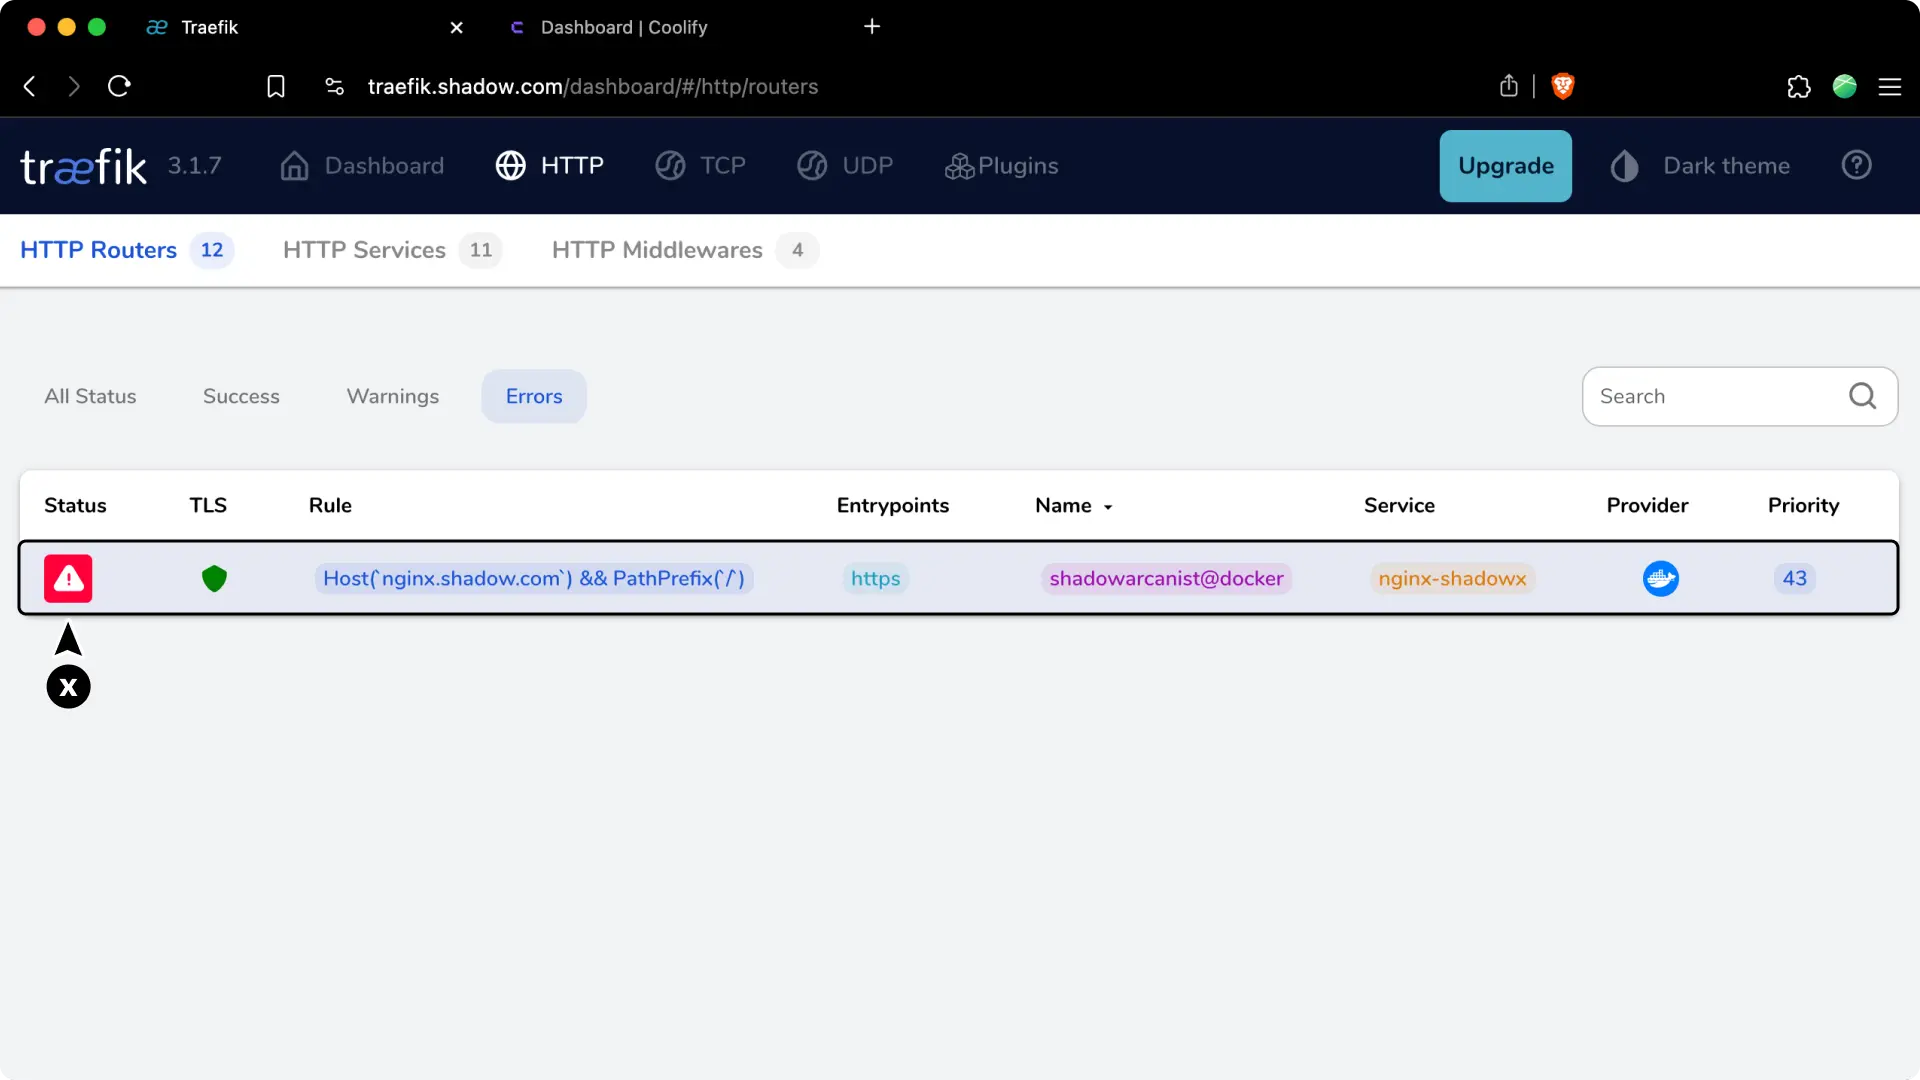The width and height of the screenshot is (1920, 1080).
Task: Switch to HTTP Services tab
Action: click(364, 250)
